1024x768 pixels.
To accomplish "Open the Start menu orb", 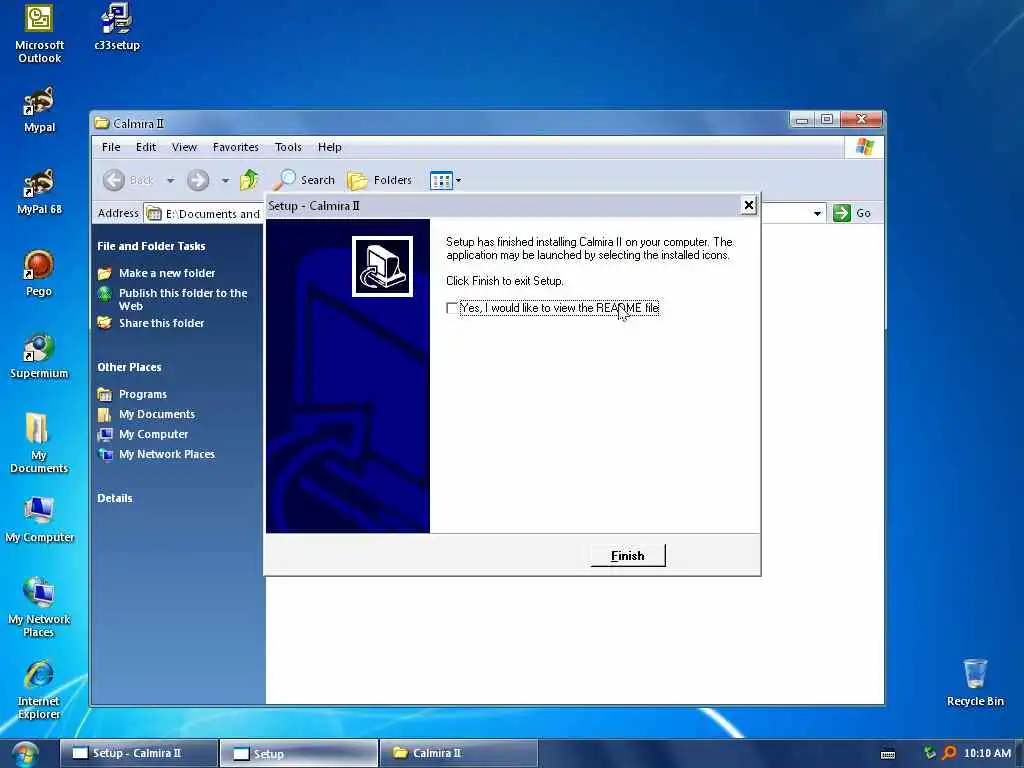I will point(25,754).
